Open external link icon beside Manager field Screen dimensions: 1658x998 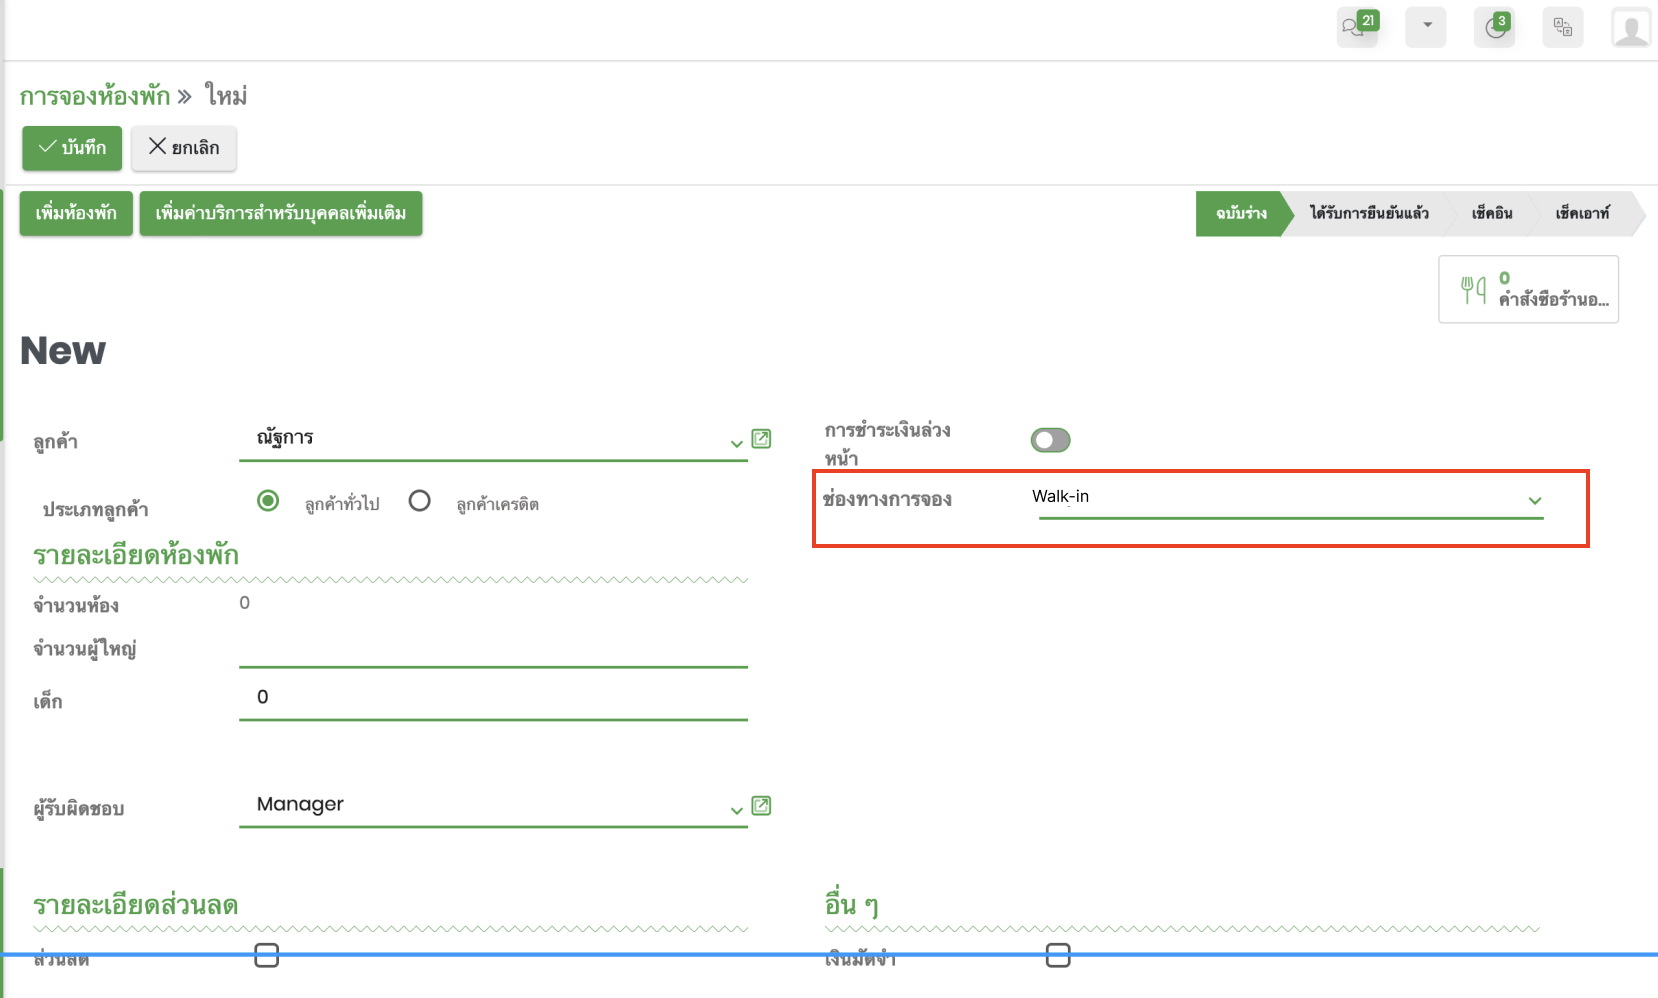coord(761,806)
